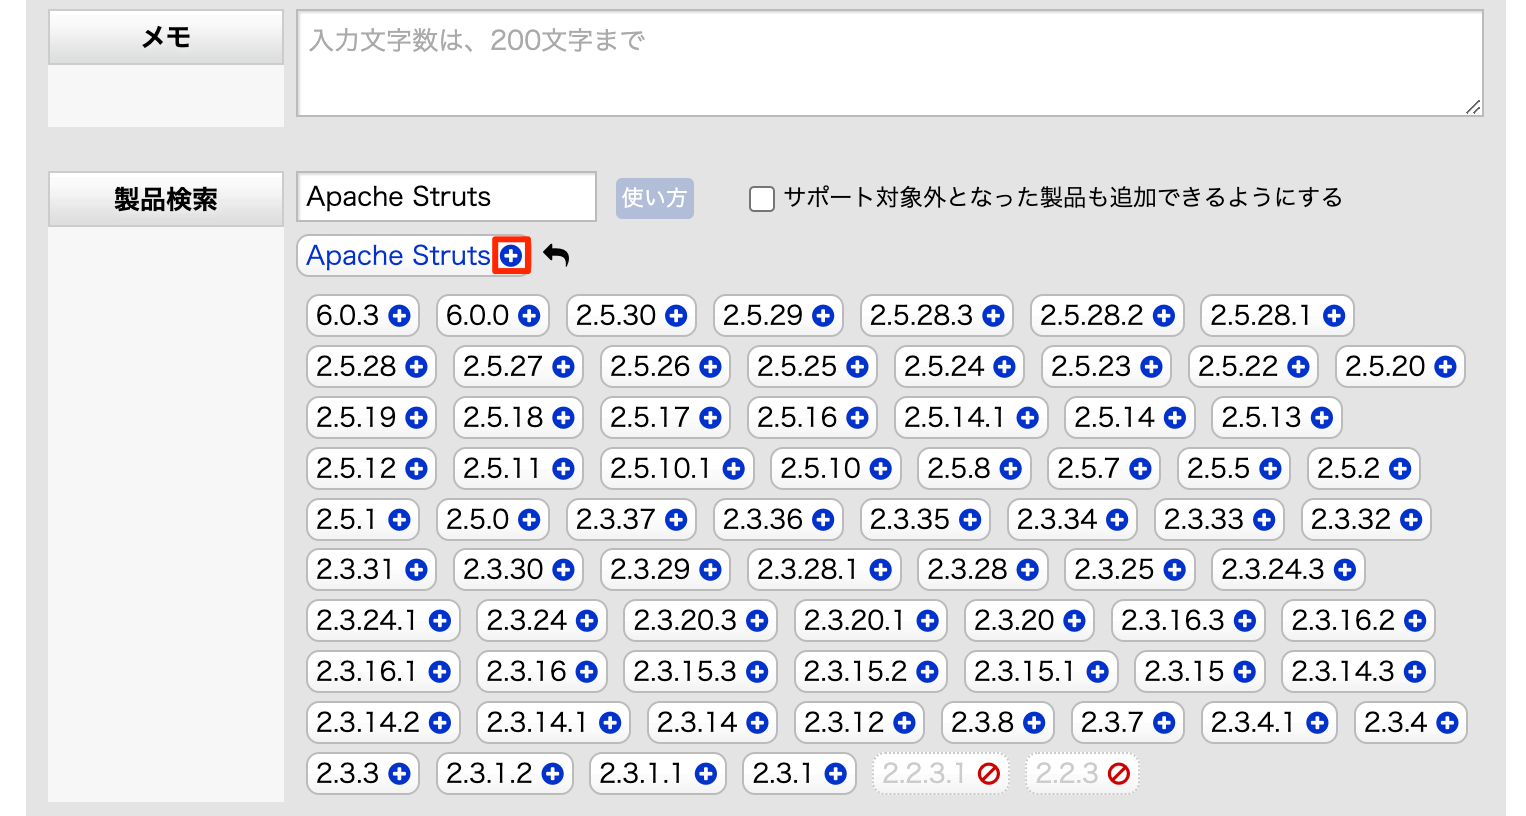Add version 2.5.28.3 using plus icon
This screenshot has width=1526, height=816.
click(993, 316)
